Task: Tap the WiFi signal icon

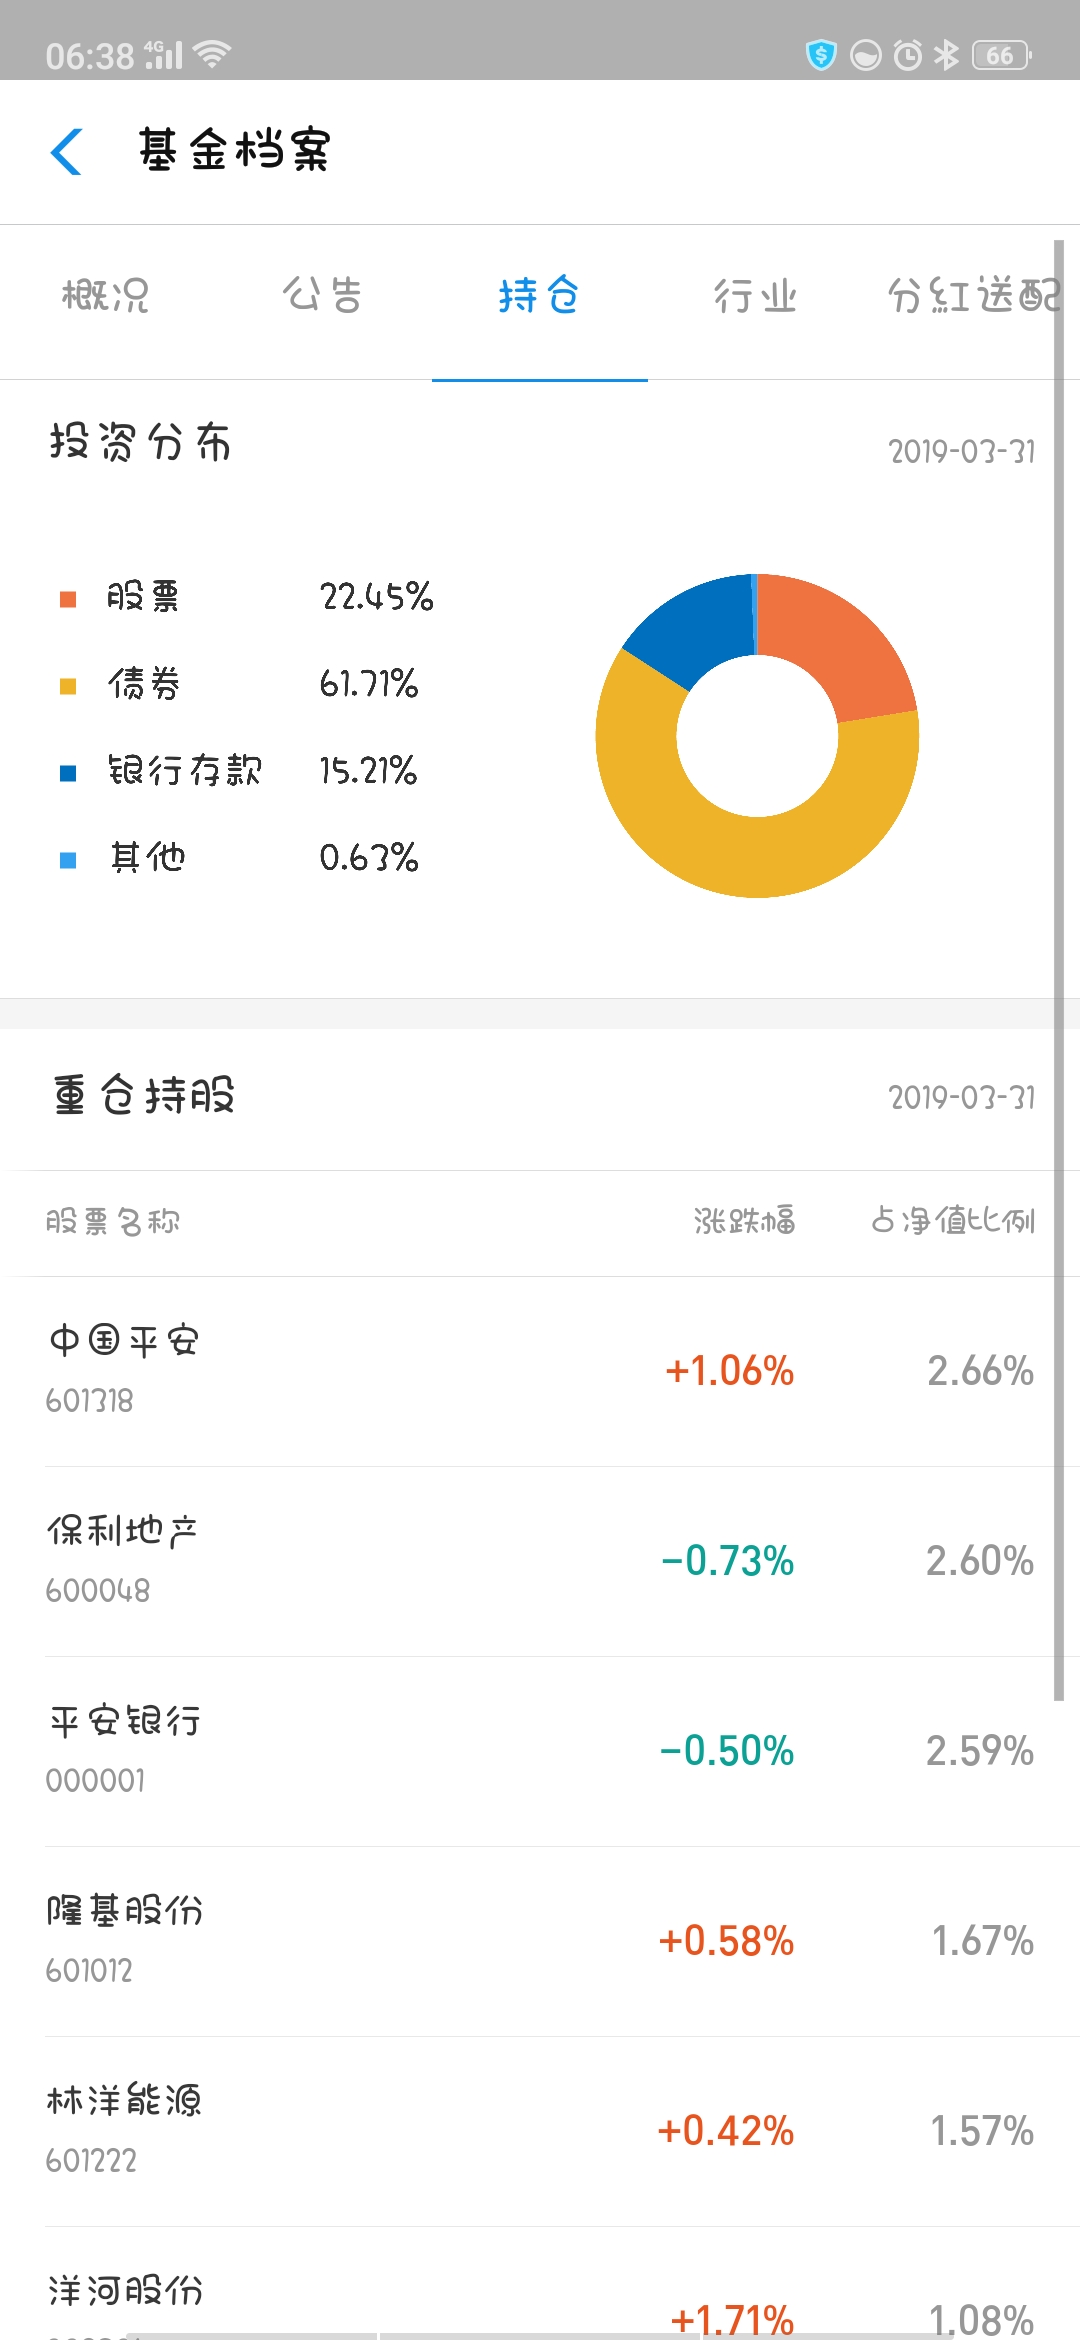Action: point(211,54)
